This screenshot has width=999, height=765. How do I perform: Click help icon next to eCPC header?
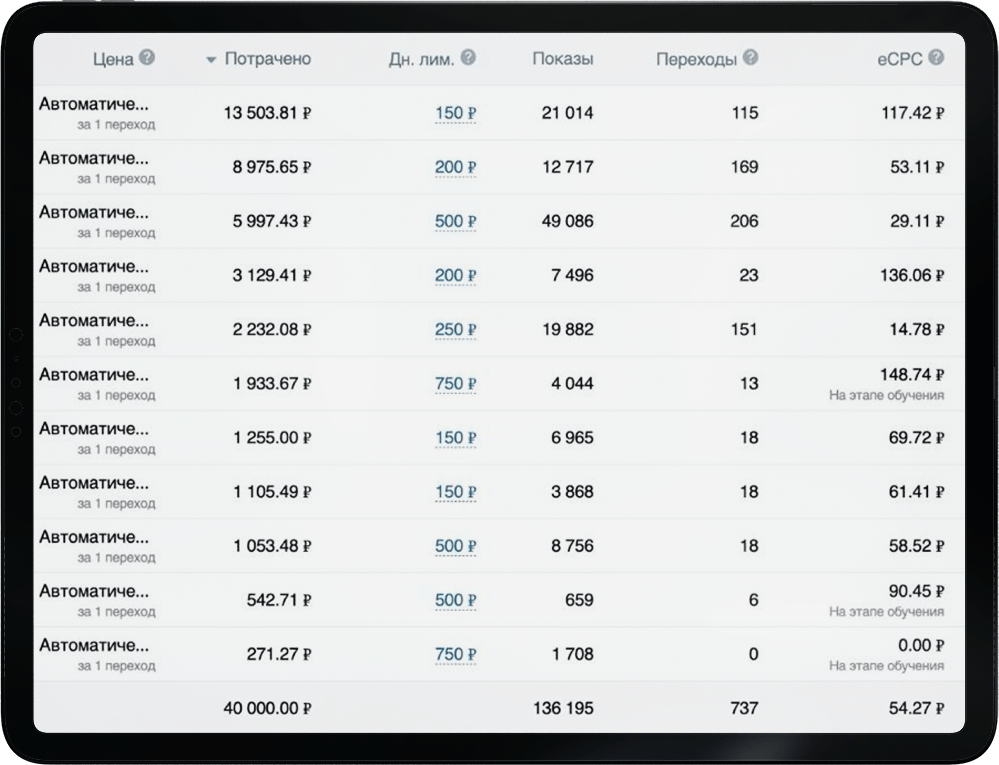pos(936,58)
